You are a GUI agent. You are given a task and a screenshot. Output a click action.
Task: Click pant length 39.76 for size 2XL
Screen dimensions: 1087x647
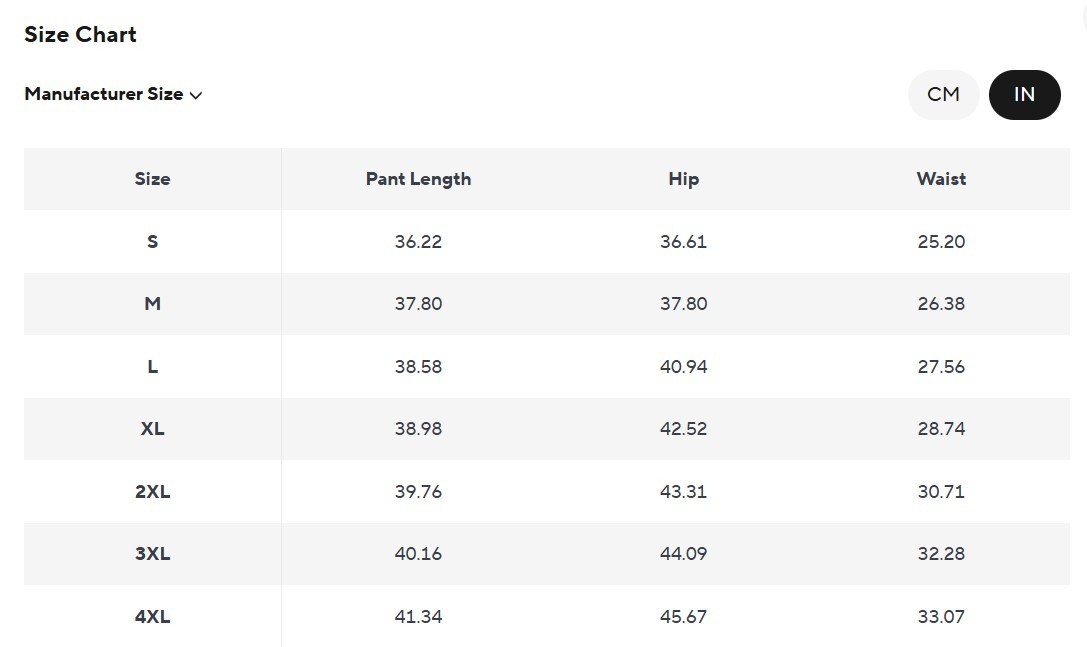[418, 491]
